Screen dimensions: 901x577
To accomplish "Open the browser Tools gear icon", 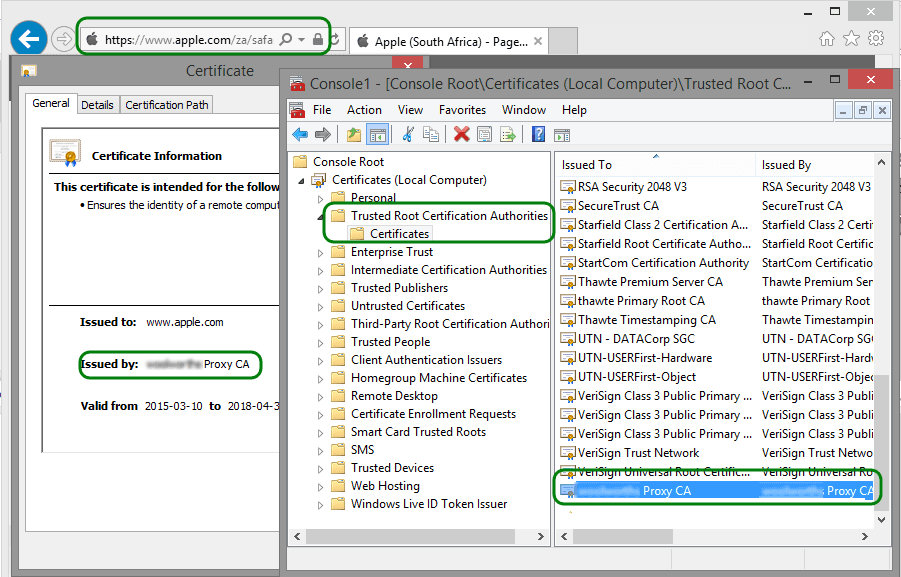I will tap(876, 39).
